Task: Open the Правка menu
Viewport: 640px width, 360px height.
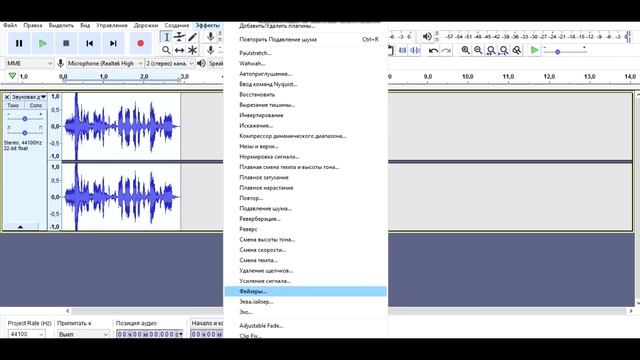Action: click(33, 25)
